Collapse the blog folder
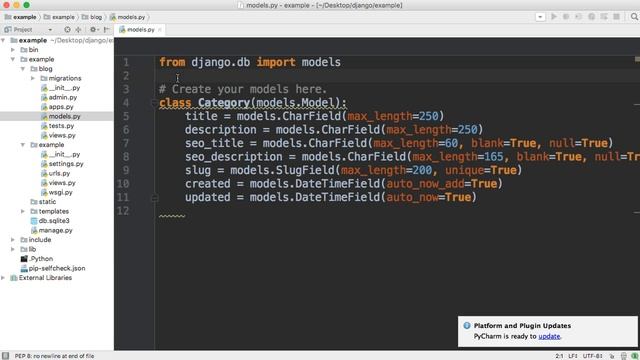 pos(23,69)
